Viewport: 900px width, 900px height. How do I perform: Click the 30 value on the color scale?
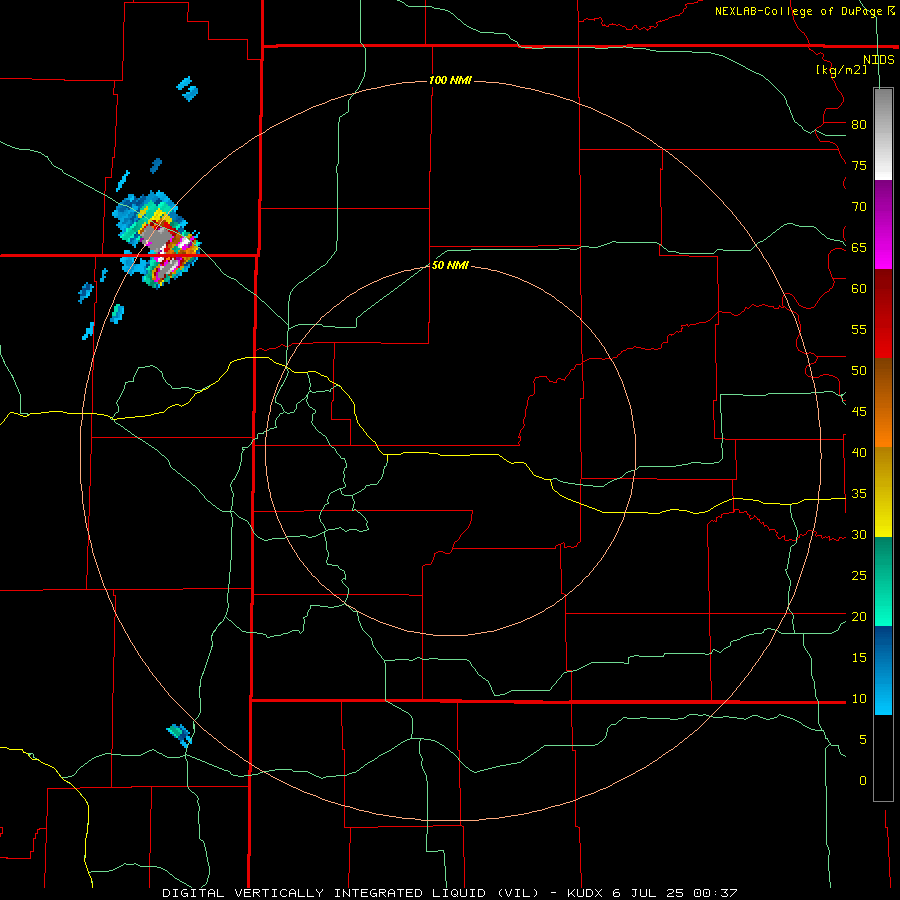click(859, 534)
